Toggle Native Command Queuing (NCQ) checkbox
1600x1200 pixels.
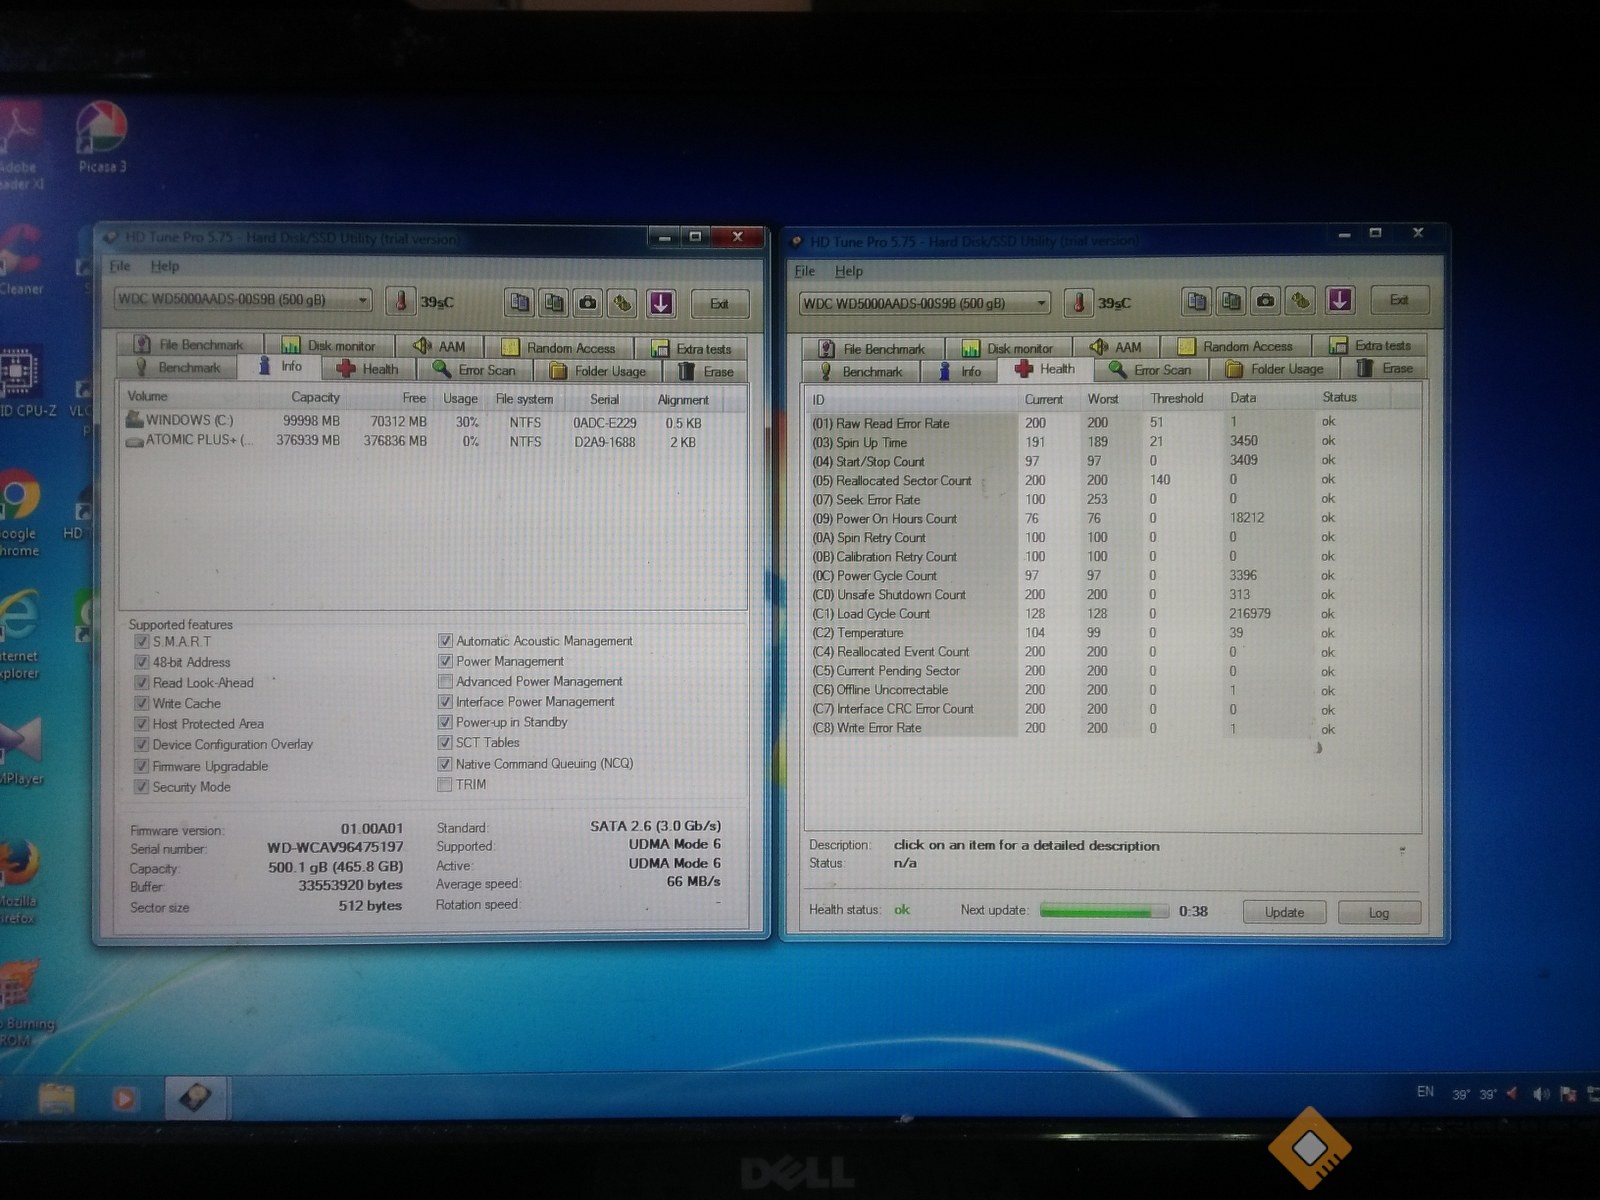click(x=445, y=763)
